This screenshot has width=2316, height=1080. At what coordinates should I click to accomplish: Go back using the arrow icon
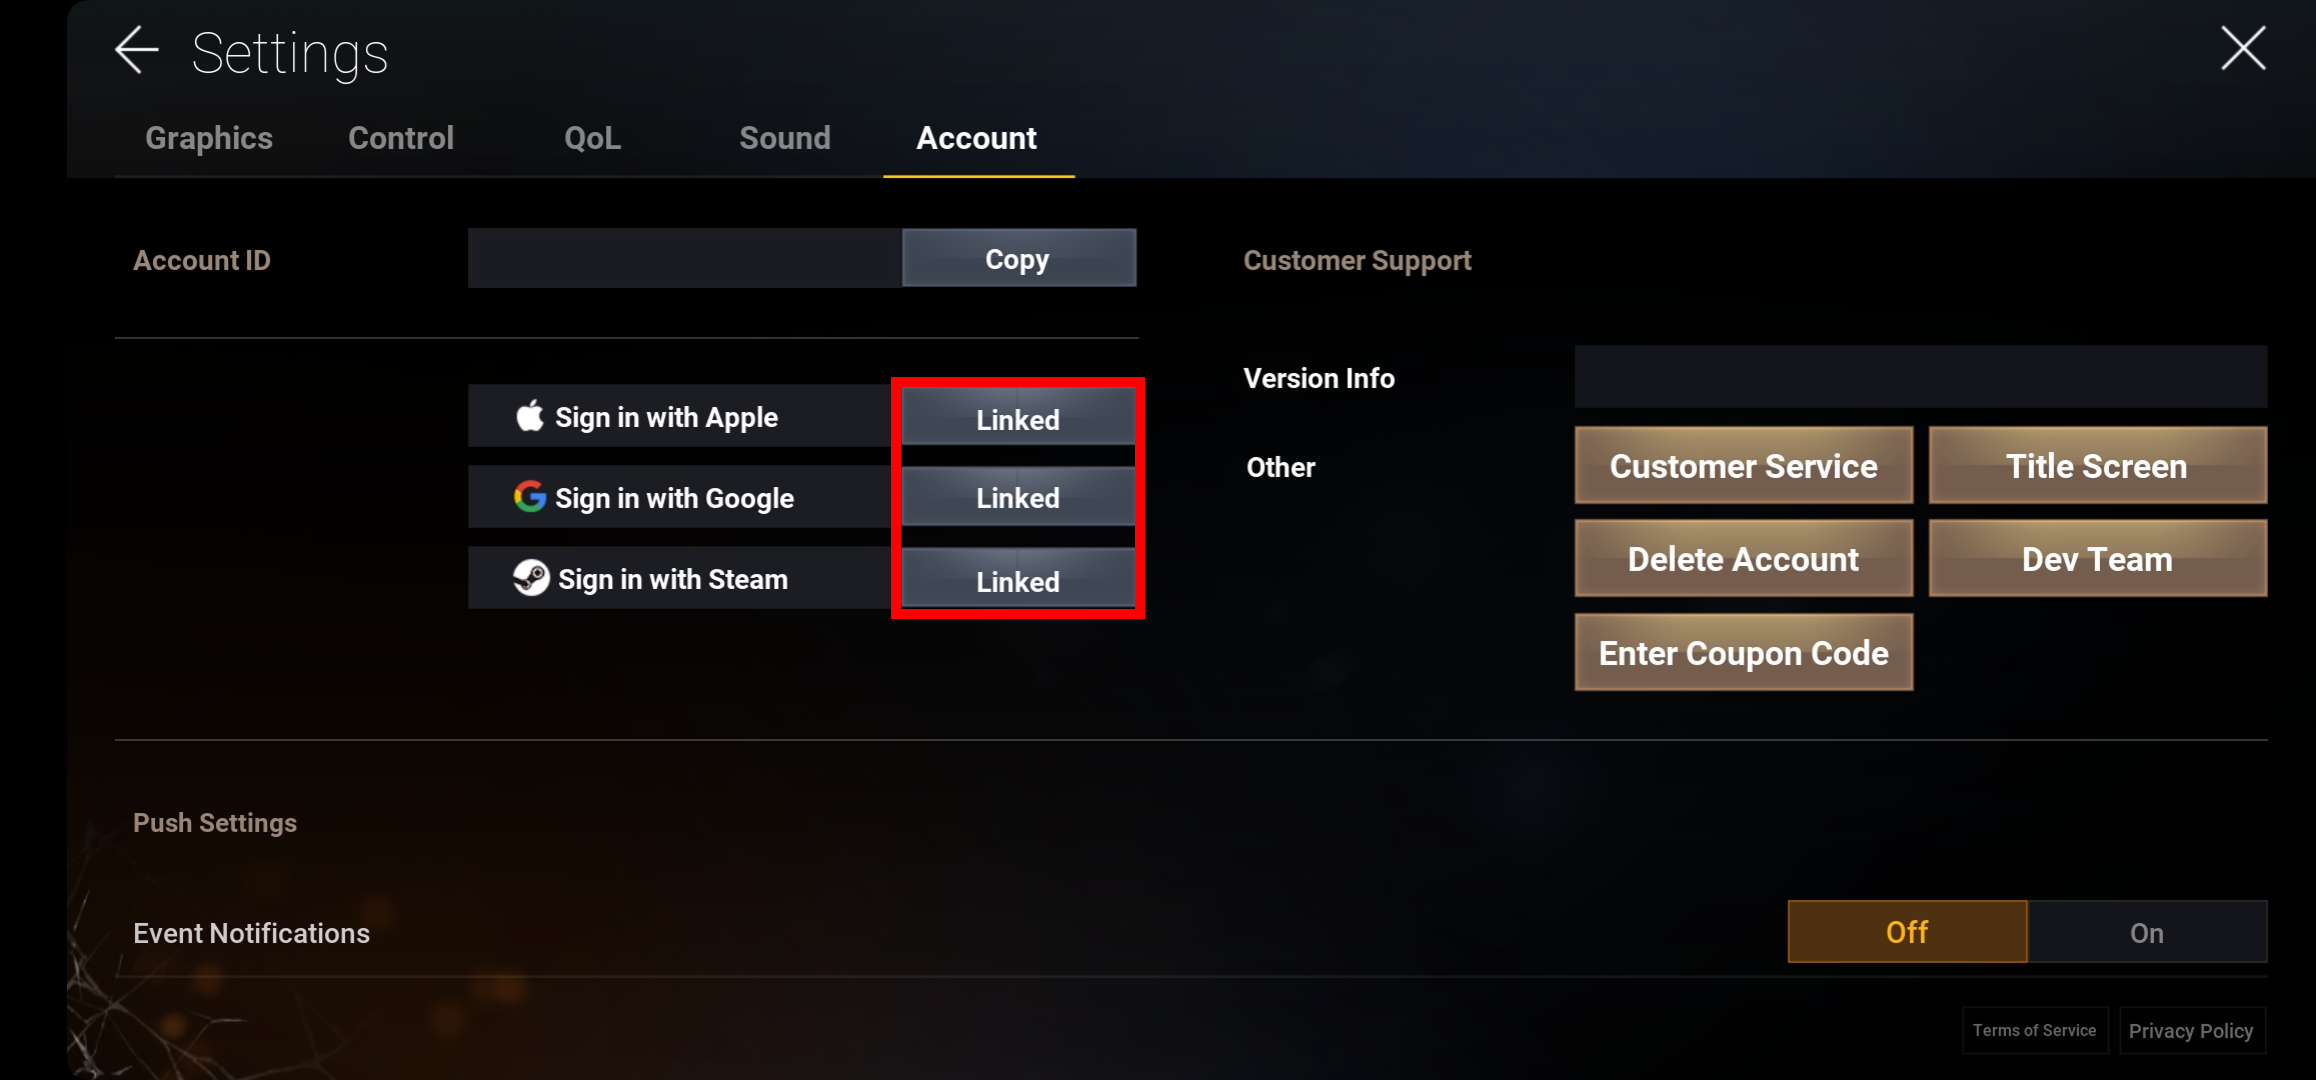(x=137, y=50)
